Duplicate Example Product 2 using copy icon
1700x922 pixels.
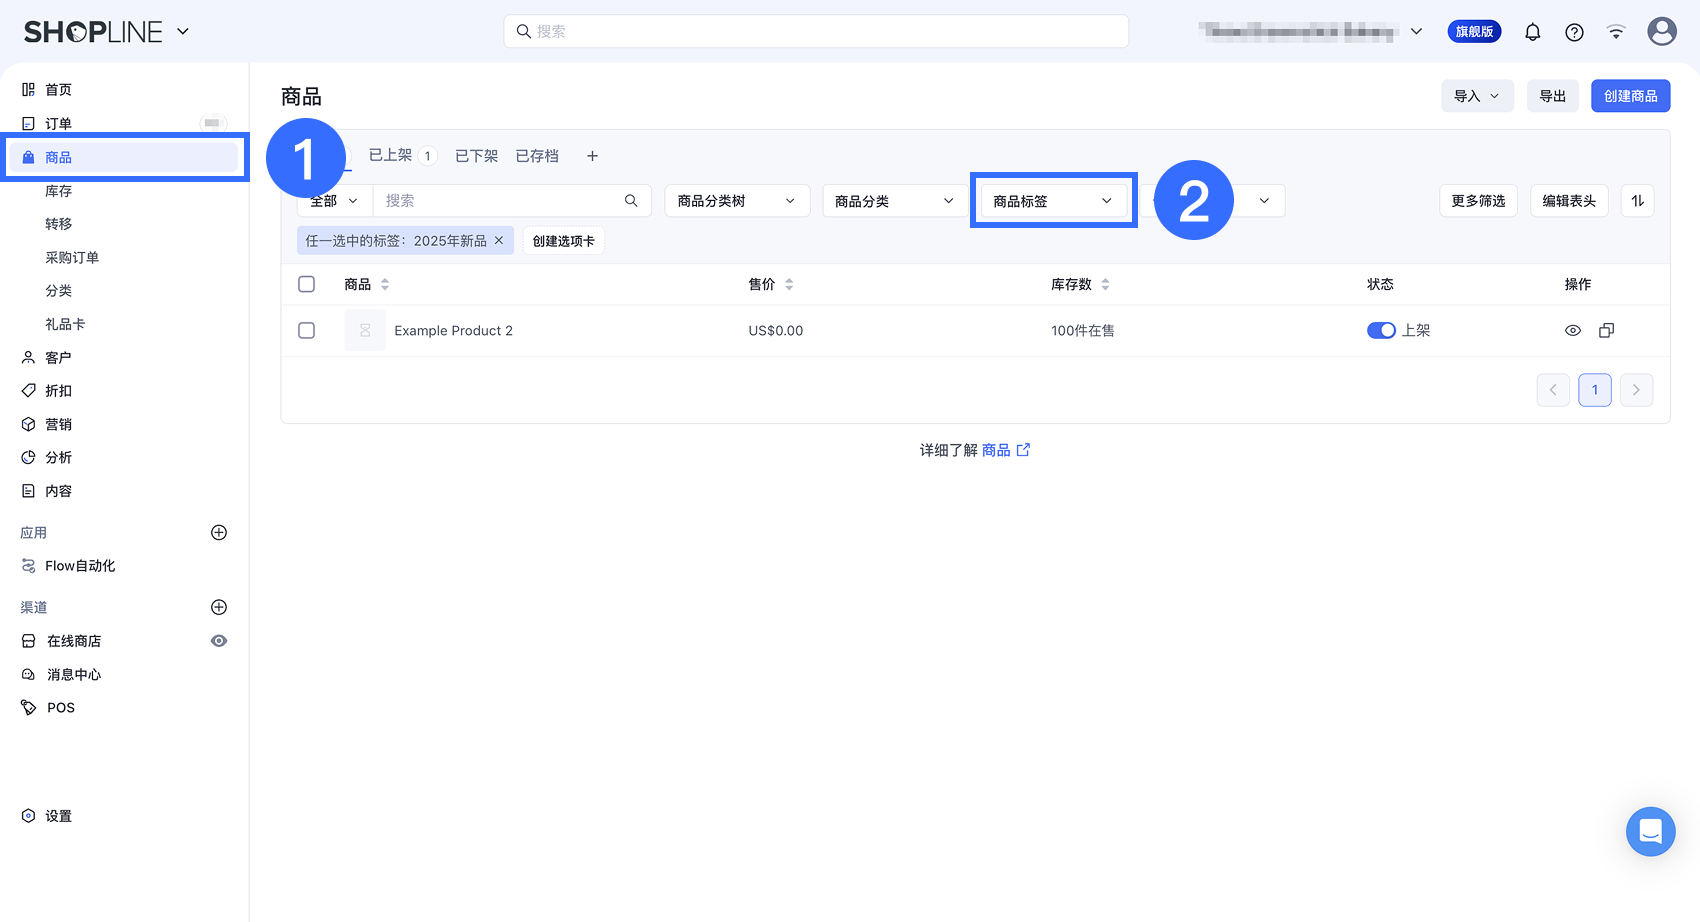pyautogui.click(x=1606, y=330)
